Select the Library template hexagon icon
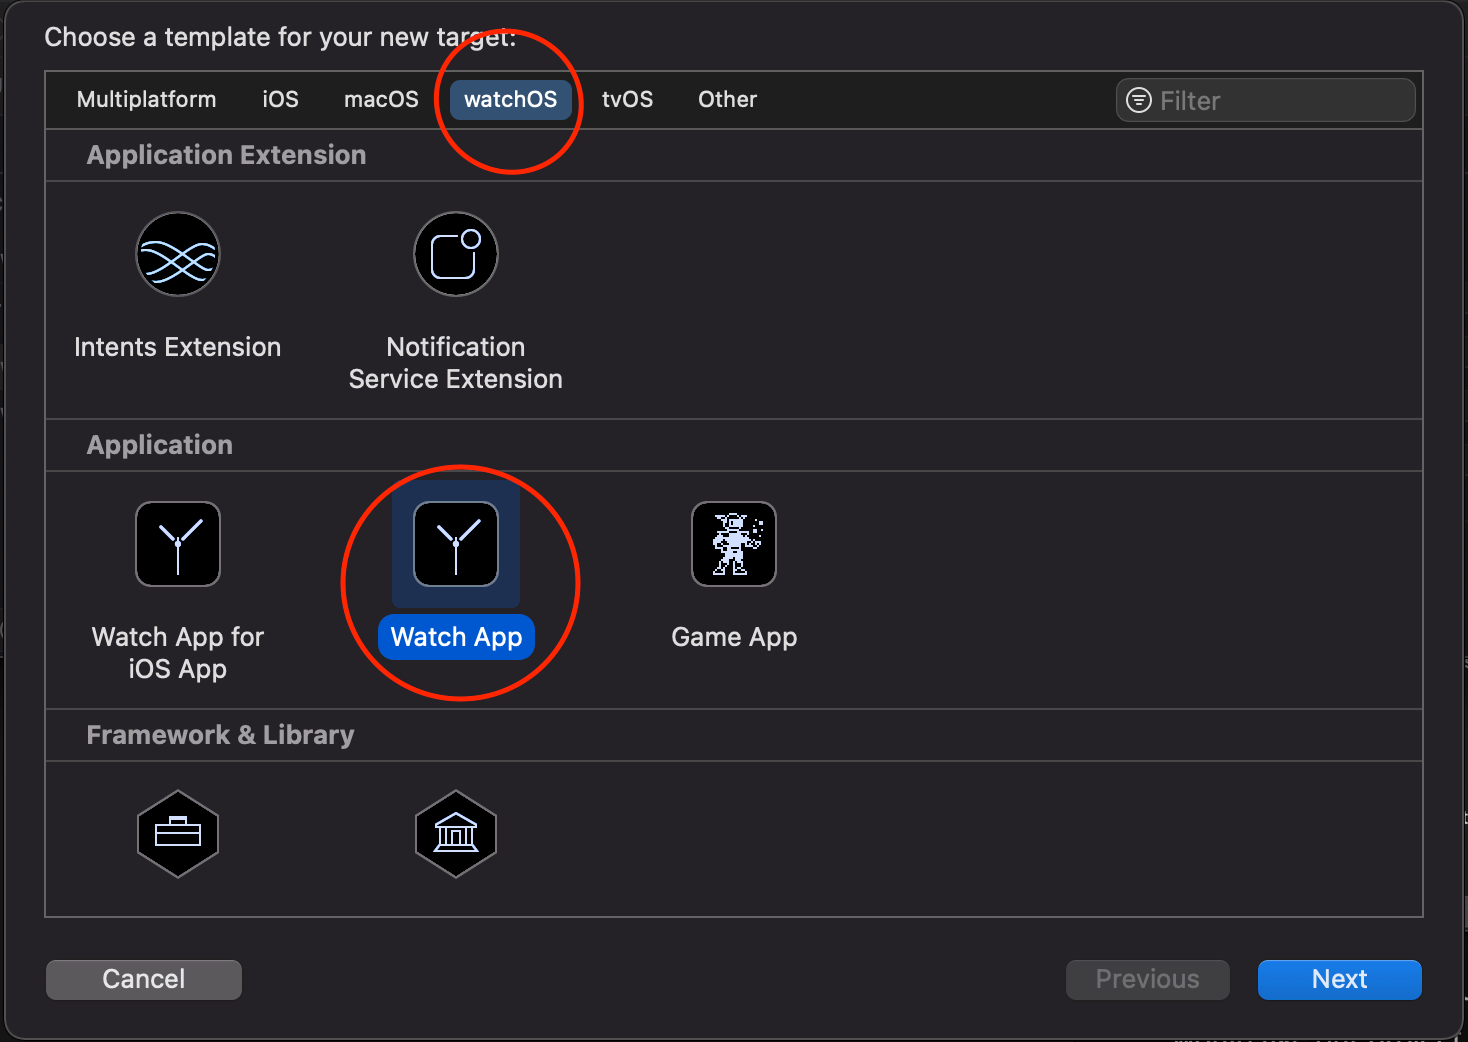1468x1042 pixels. point(455,834)
